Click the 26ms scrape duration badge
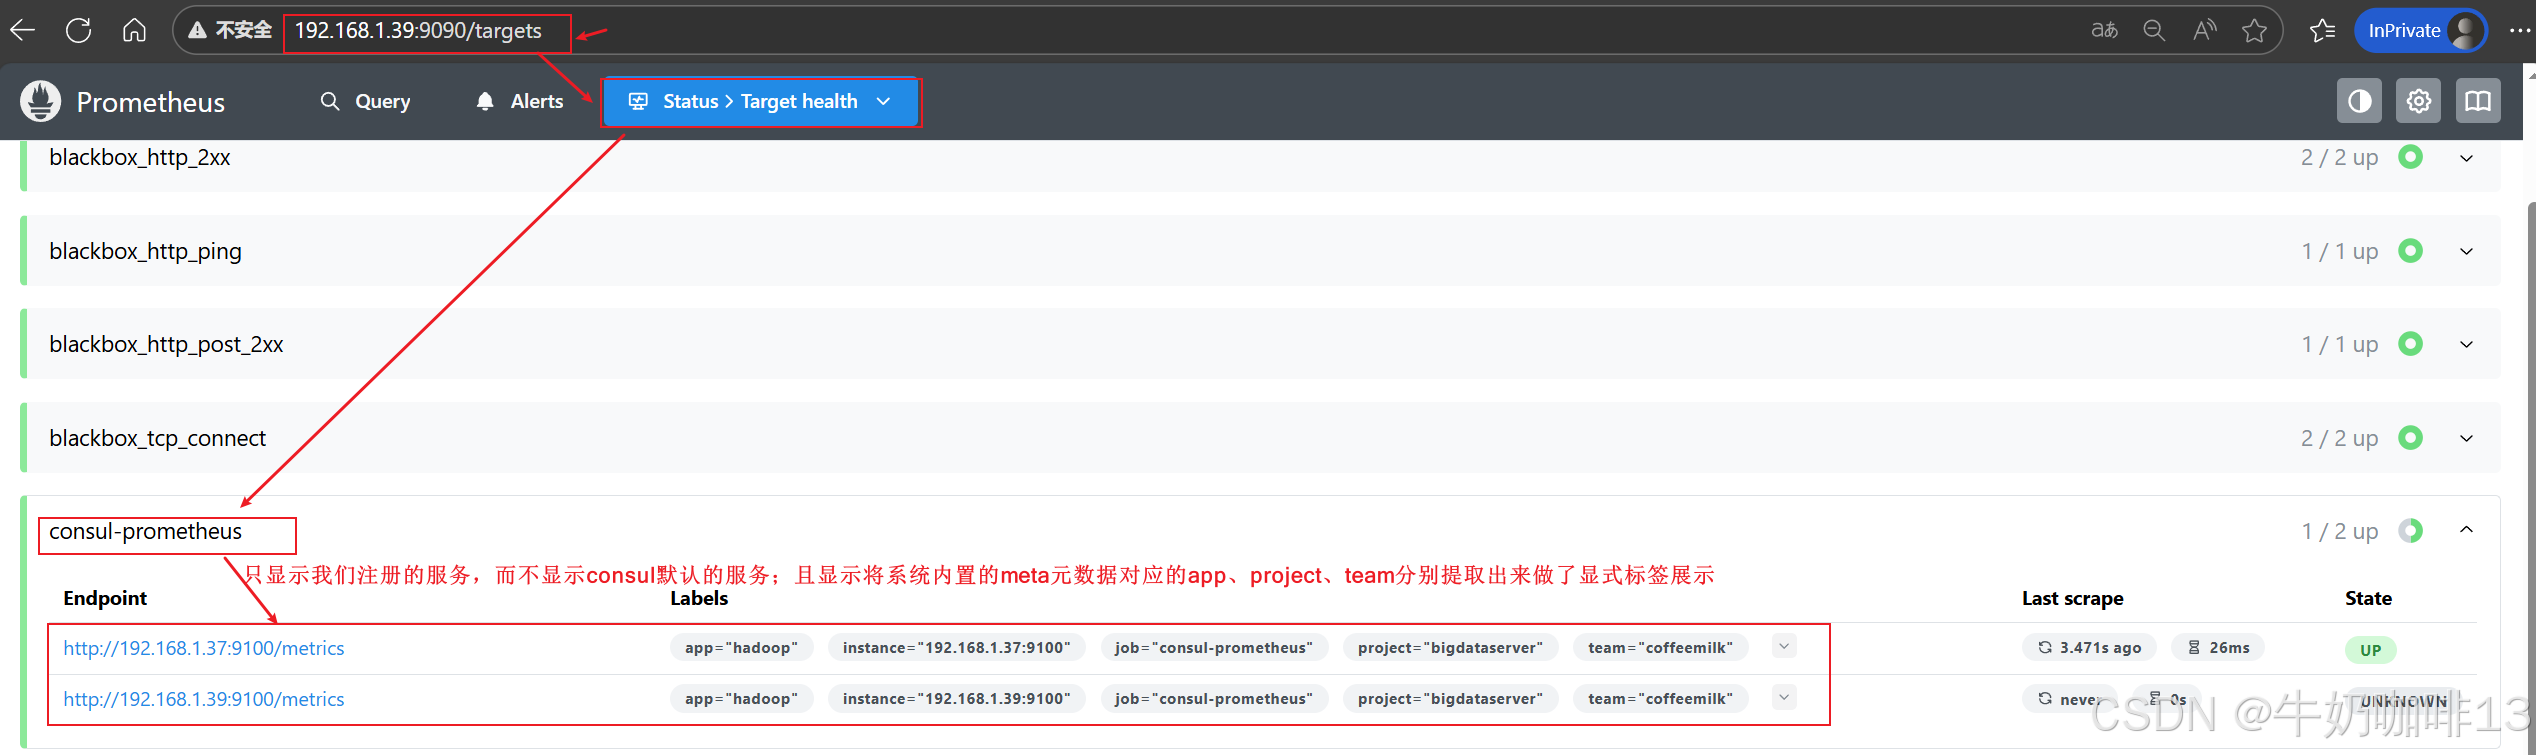This screenshot has height=755, width=2536. click(x=2219, y=648)
